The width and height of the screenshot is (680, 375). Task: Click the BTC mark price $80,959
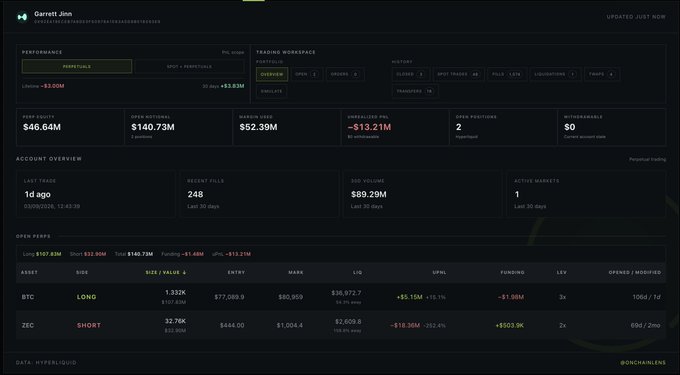coord(291,297)
